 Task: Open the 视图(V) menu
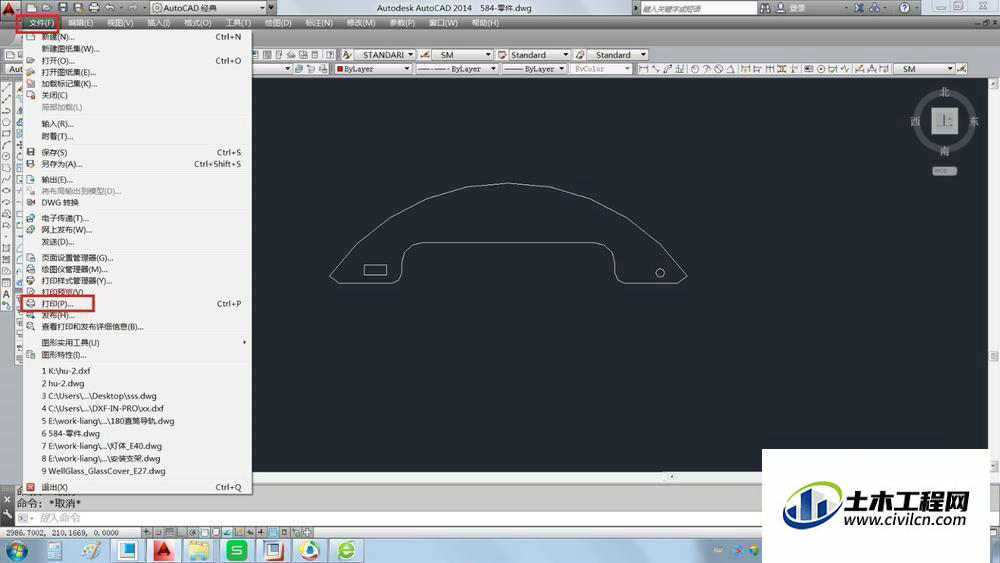(x=120, y=23)
